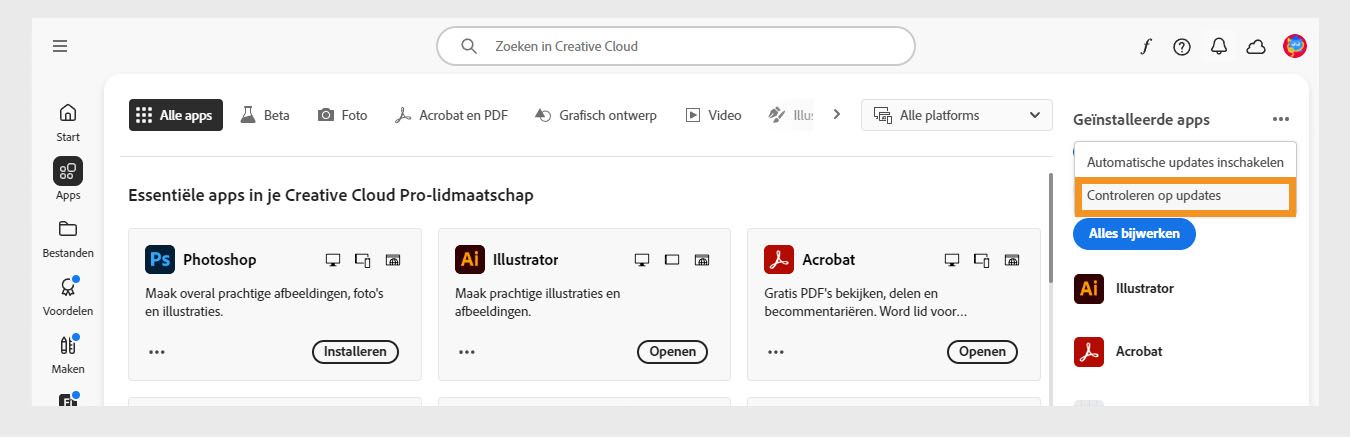Click the Illustrator card title

click(x=526, y=260)
